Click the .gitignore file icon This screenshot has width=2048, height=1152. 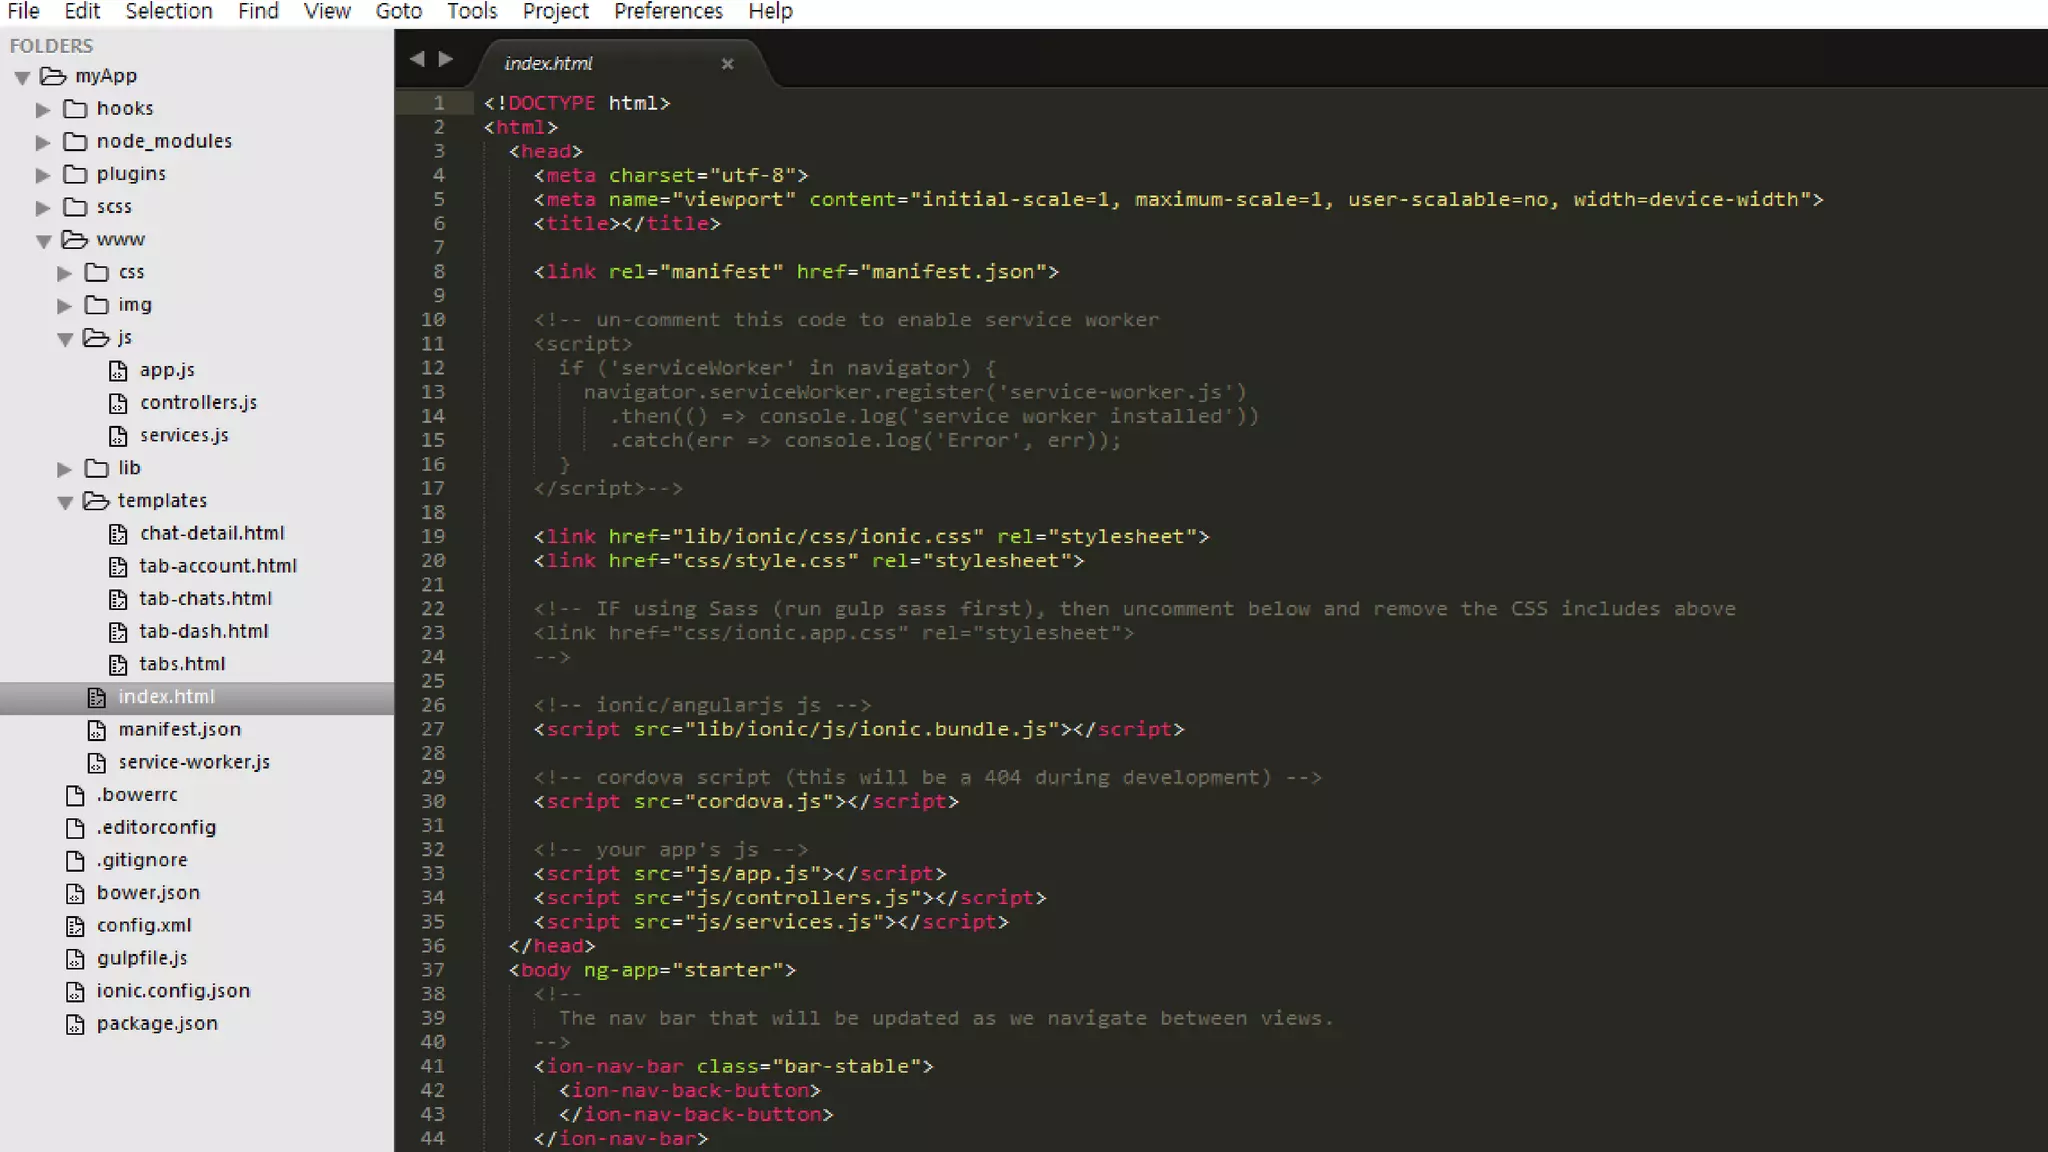click(75, 861)
